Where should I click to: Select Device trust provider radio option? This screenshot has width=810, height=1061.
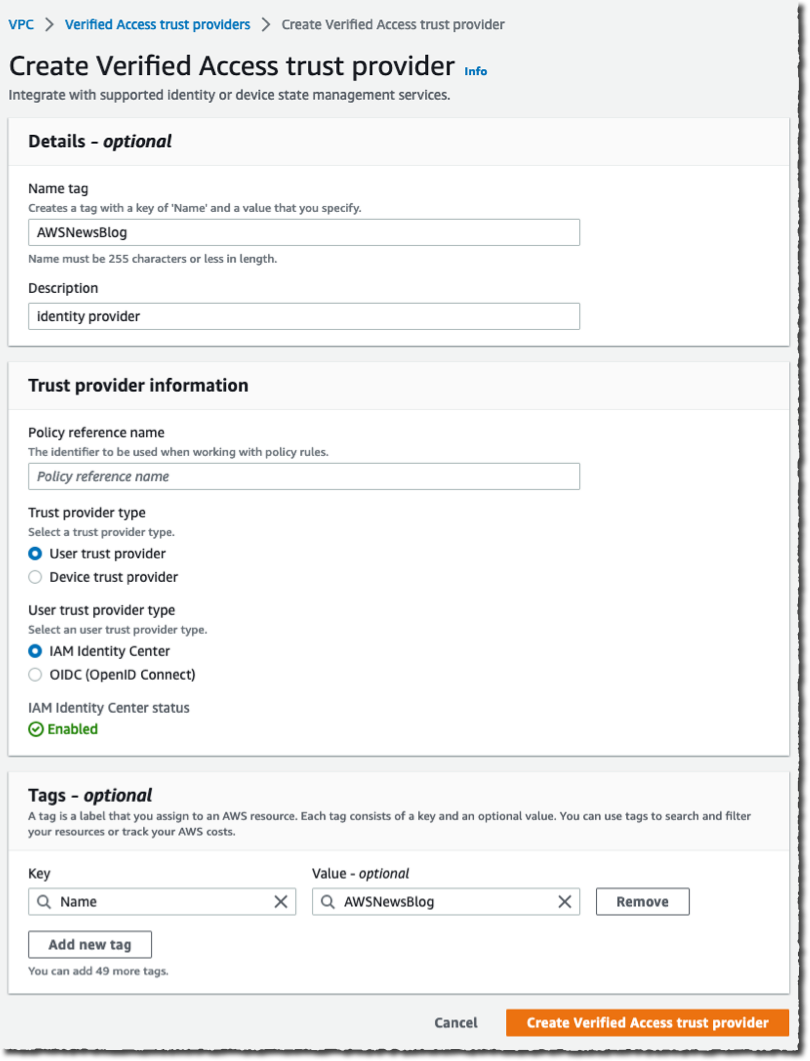(36, 577)
